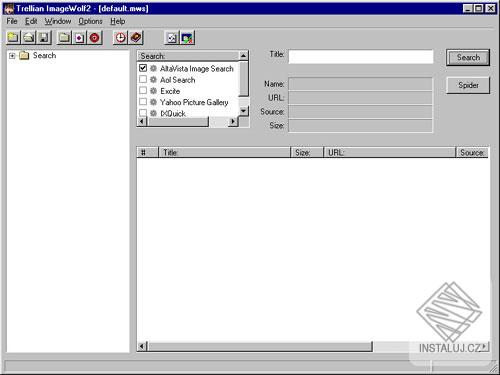
Task: Click the gear icon beside Yahoo Picture Gallery
Action: coord(153,102)
